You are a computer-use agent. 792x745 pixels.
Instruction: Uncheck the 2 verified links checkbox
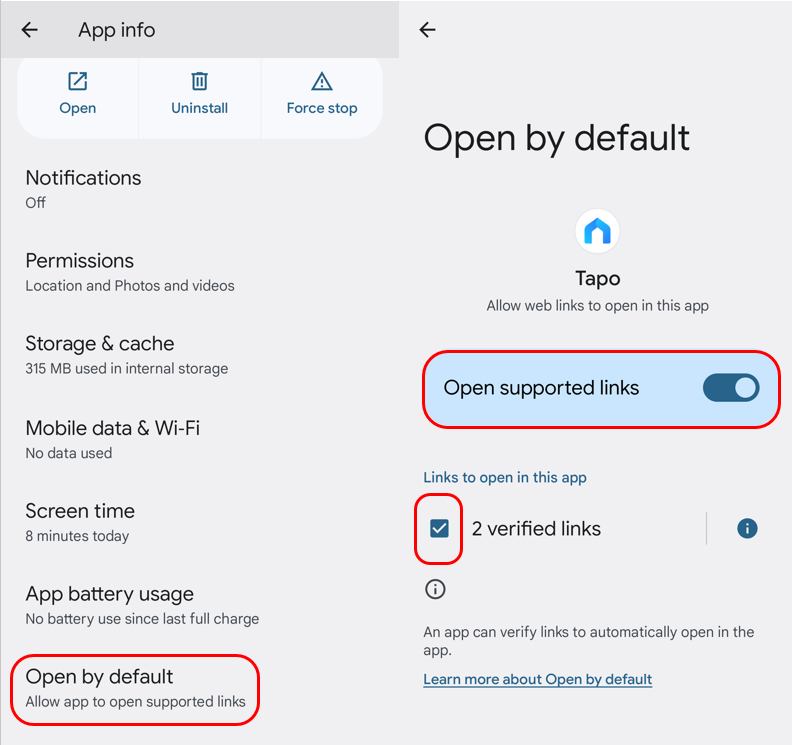click(439, 528)
